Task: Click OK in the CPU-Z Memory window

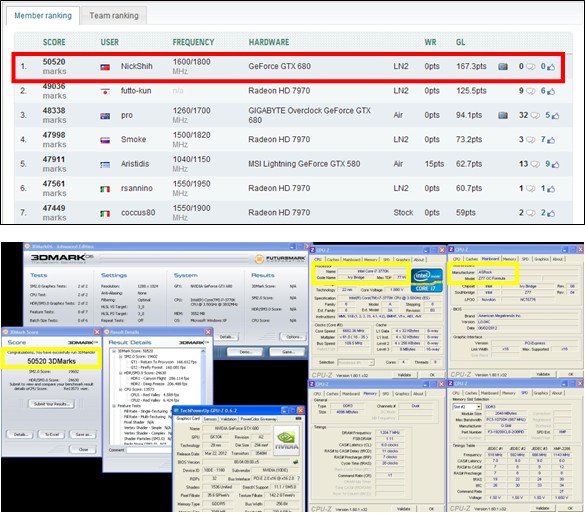Action: (432, 509)
